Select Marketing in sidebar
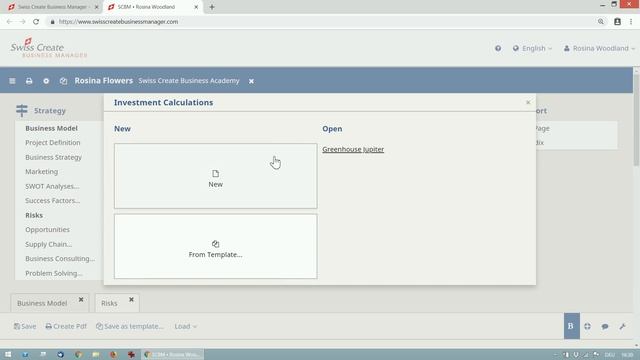Image resolution: width=640 pixels, height=360 pixels. pyautogui.click(x=42, y=171)
